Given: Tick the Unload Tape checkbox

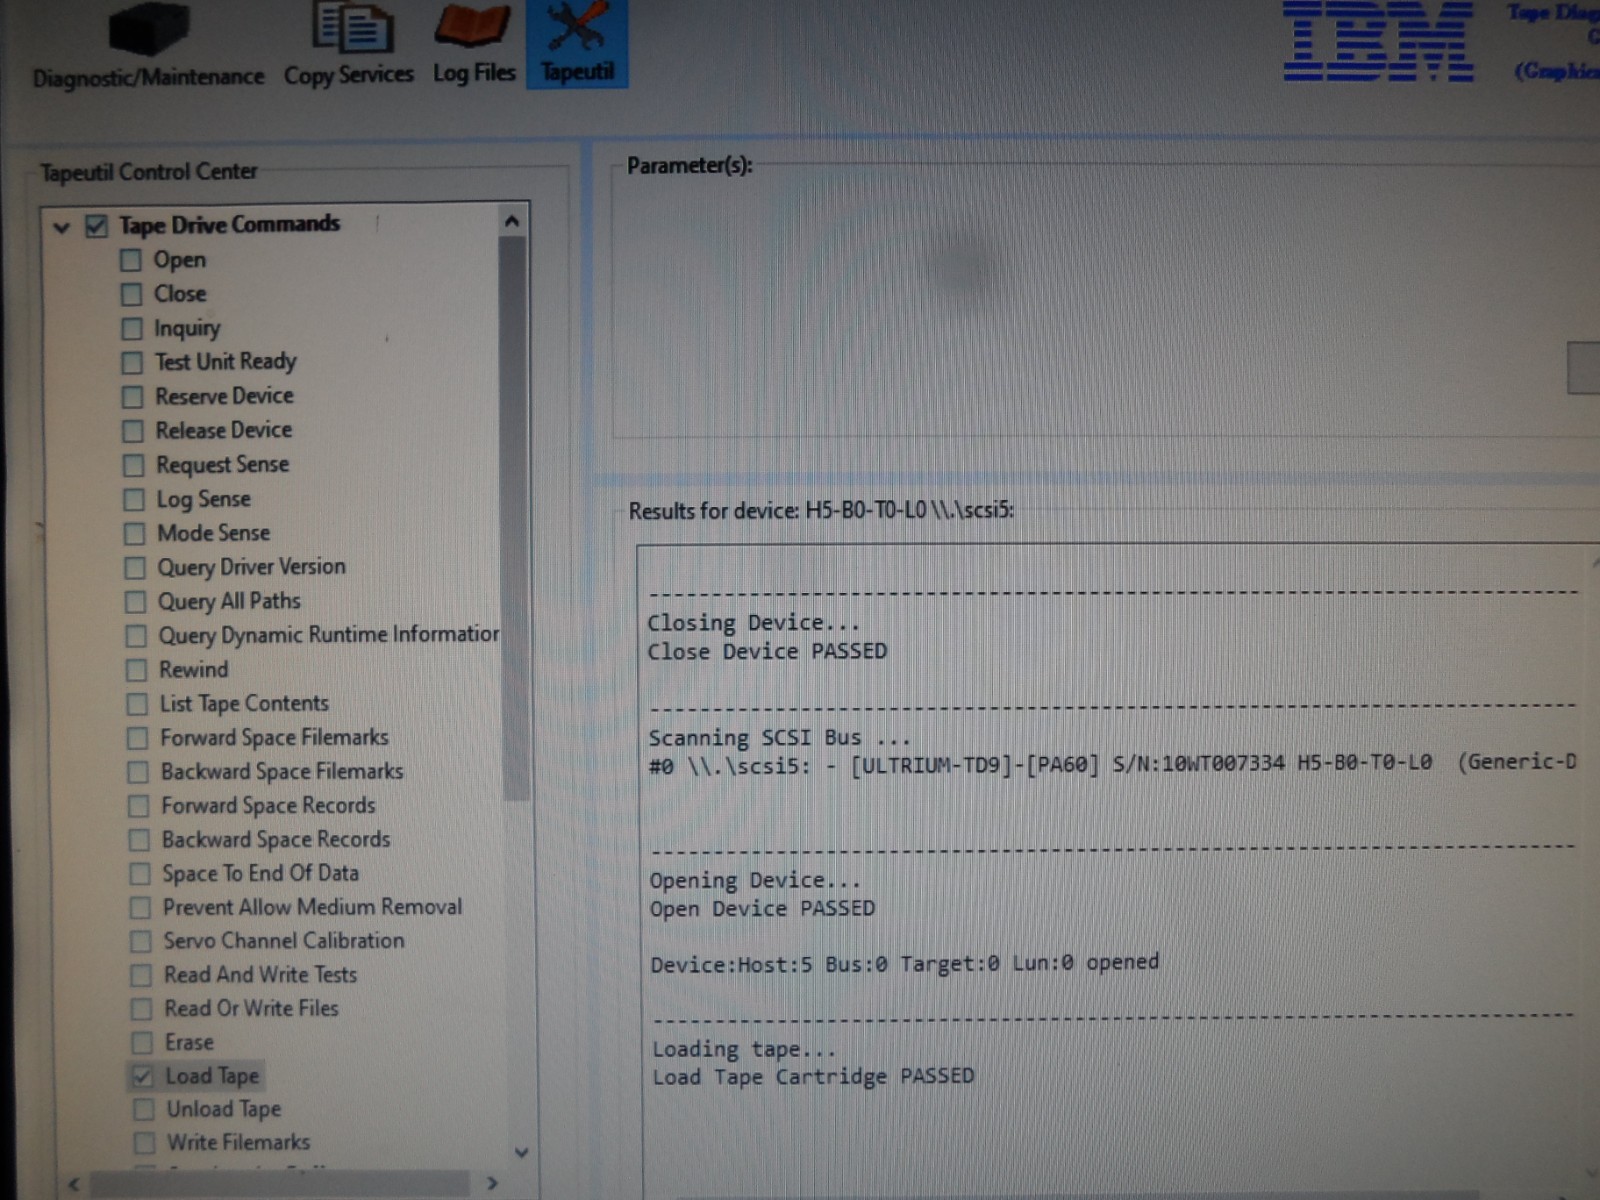Looking at the screenshot, I should 144,1109.
